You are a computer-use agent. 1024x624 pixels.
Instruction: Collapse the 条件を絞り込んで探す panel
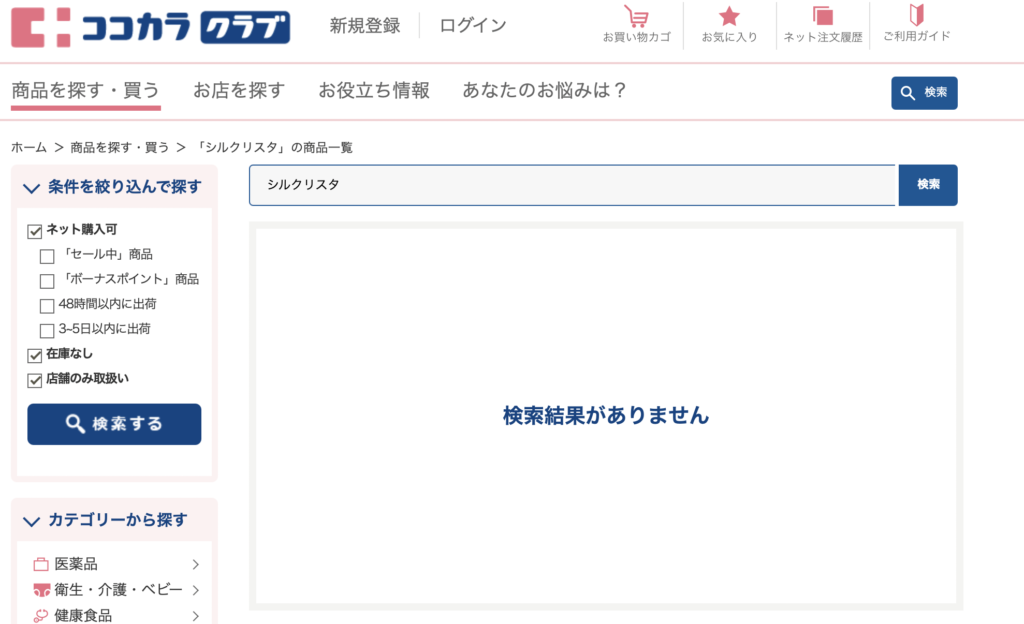point(31,188)
